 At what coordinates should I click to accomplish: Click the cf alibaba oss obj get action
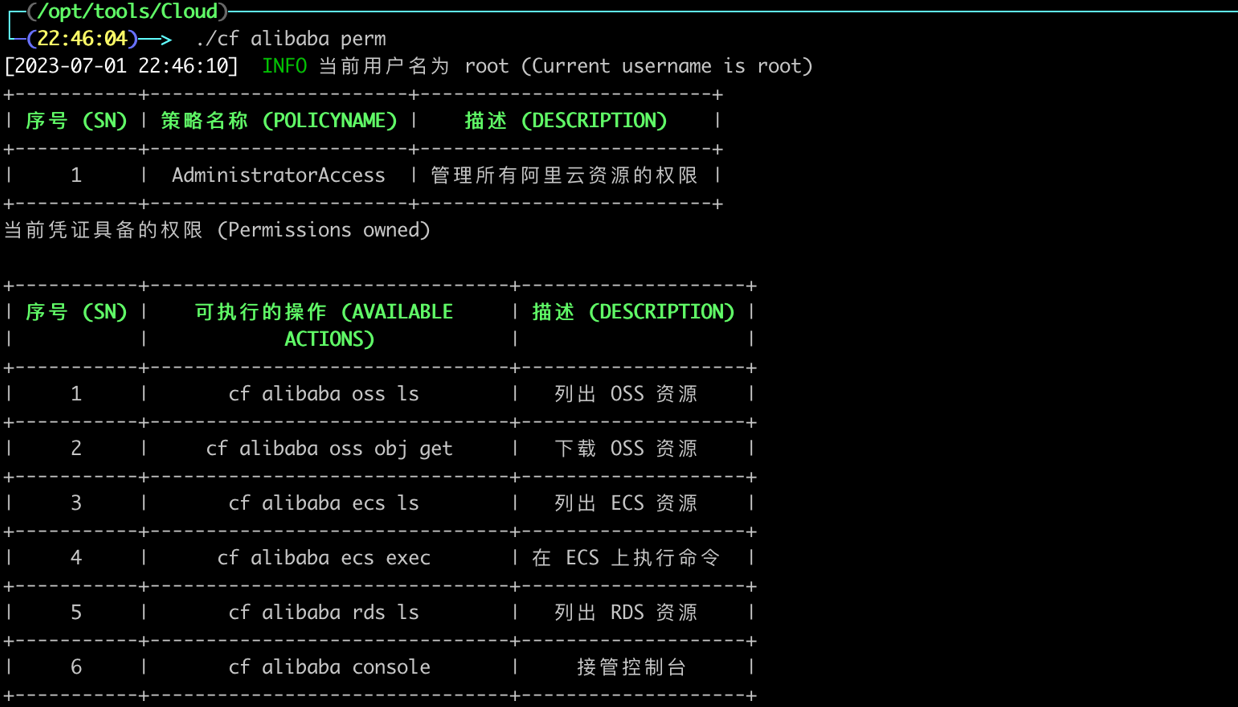pos(329,449)
